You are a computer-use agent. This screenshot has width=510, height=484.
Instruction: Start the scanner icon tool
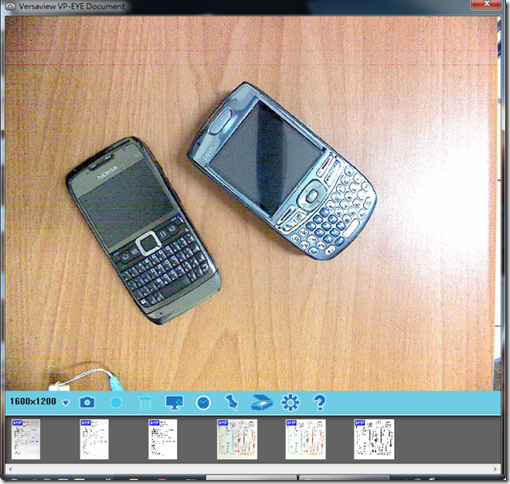(262, 402)
